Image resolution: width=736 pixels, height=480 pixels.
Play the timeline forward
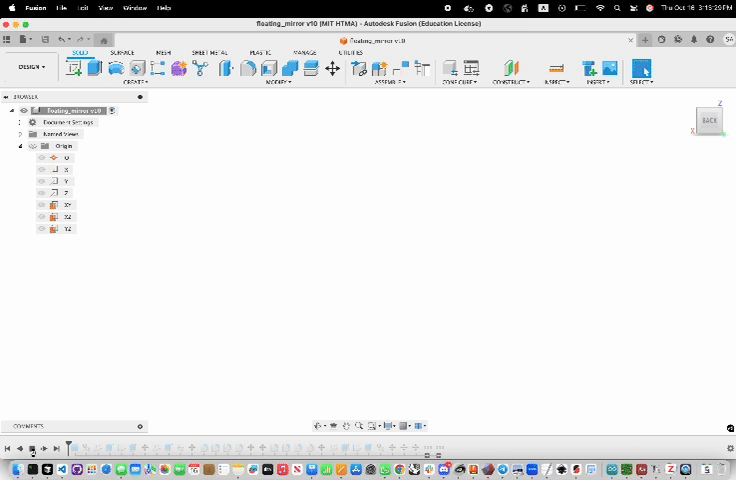(x=44, y=449)
